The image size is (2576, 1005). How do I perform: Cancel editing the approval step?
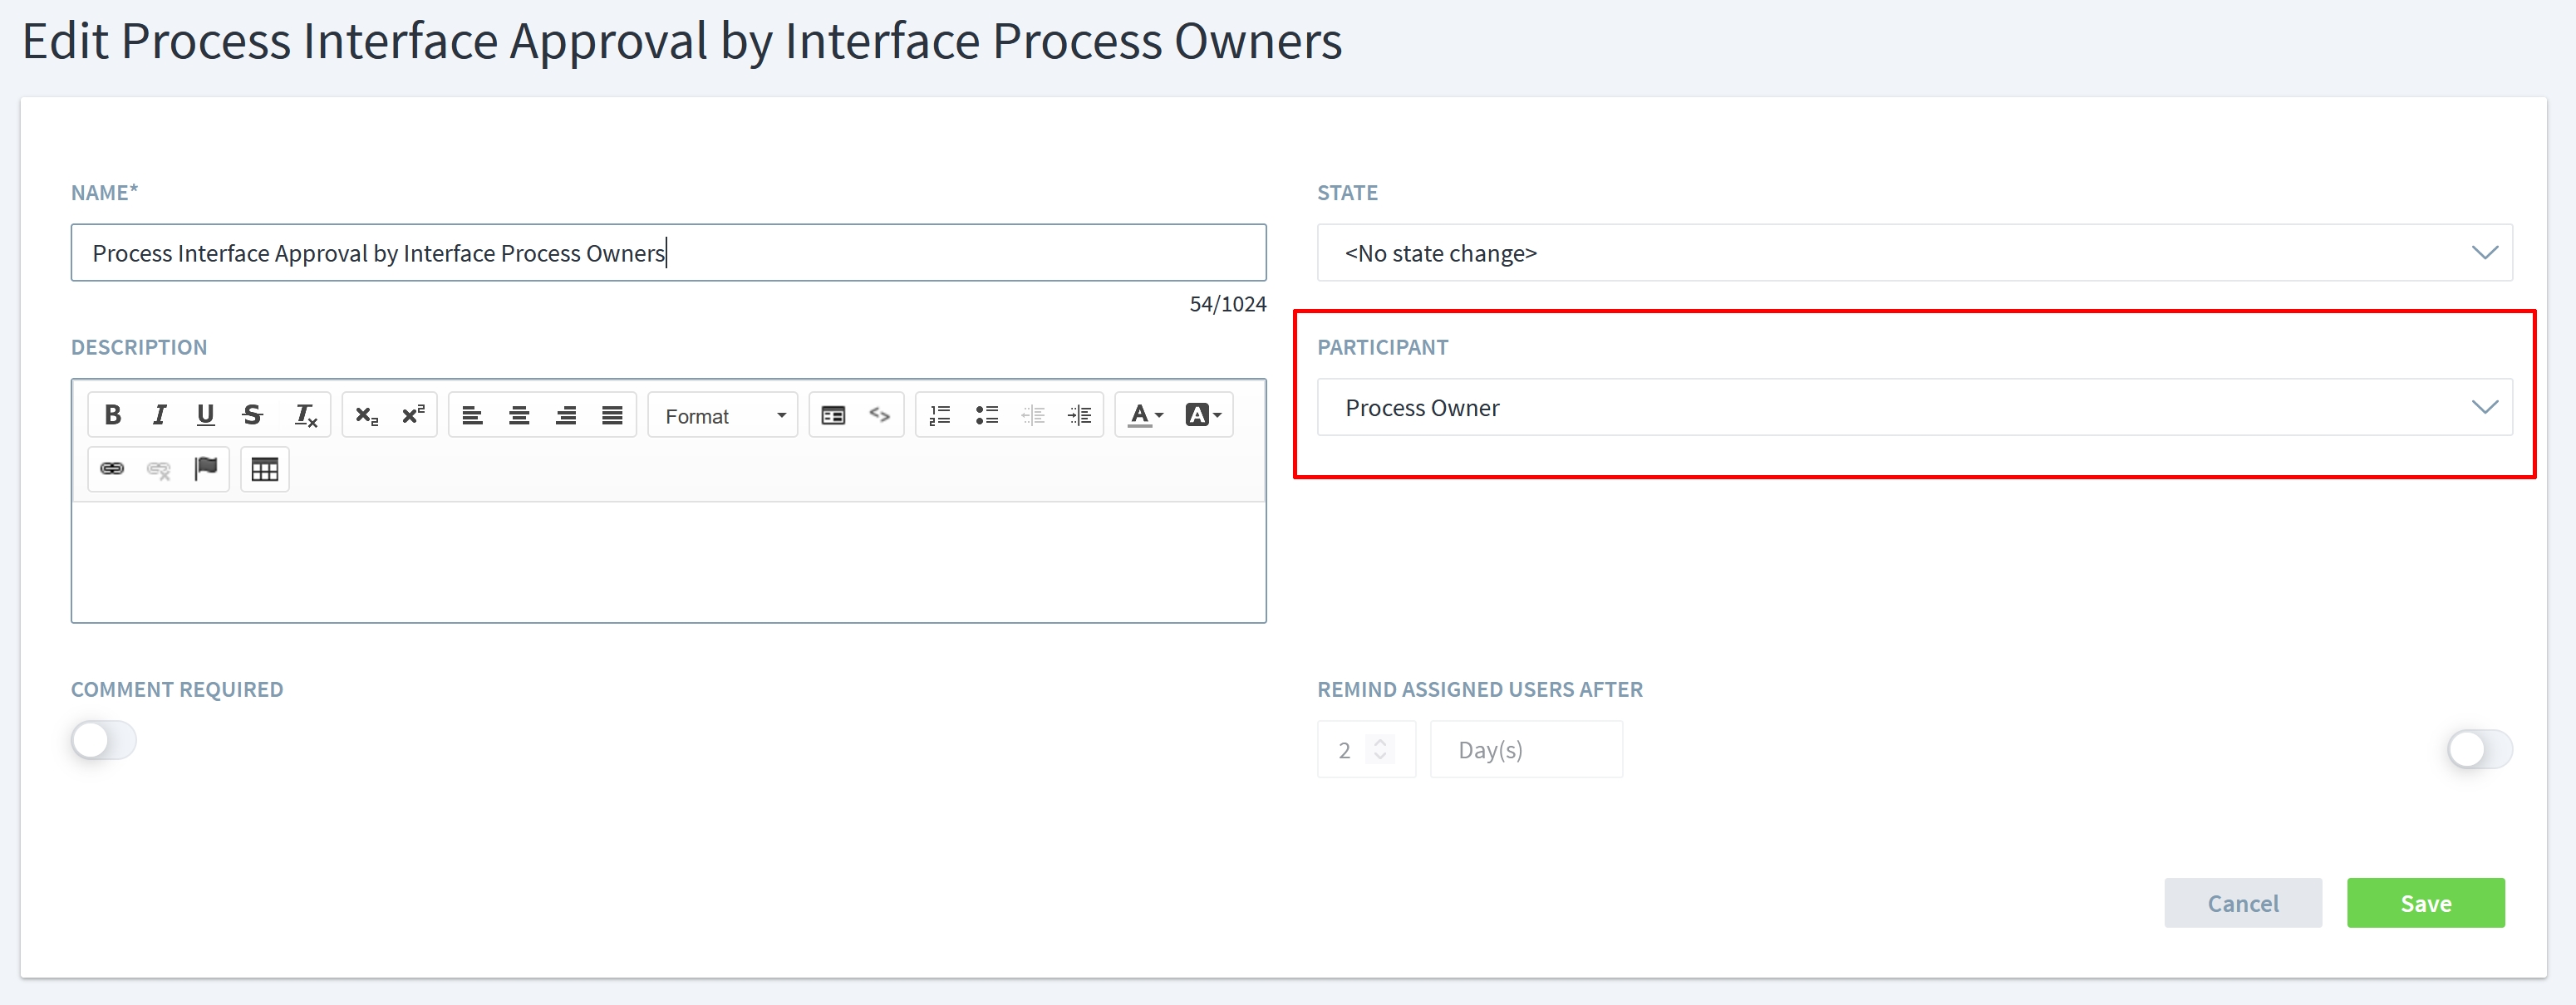point(2243,902)
